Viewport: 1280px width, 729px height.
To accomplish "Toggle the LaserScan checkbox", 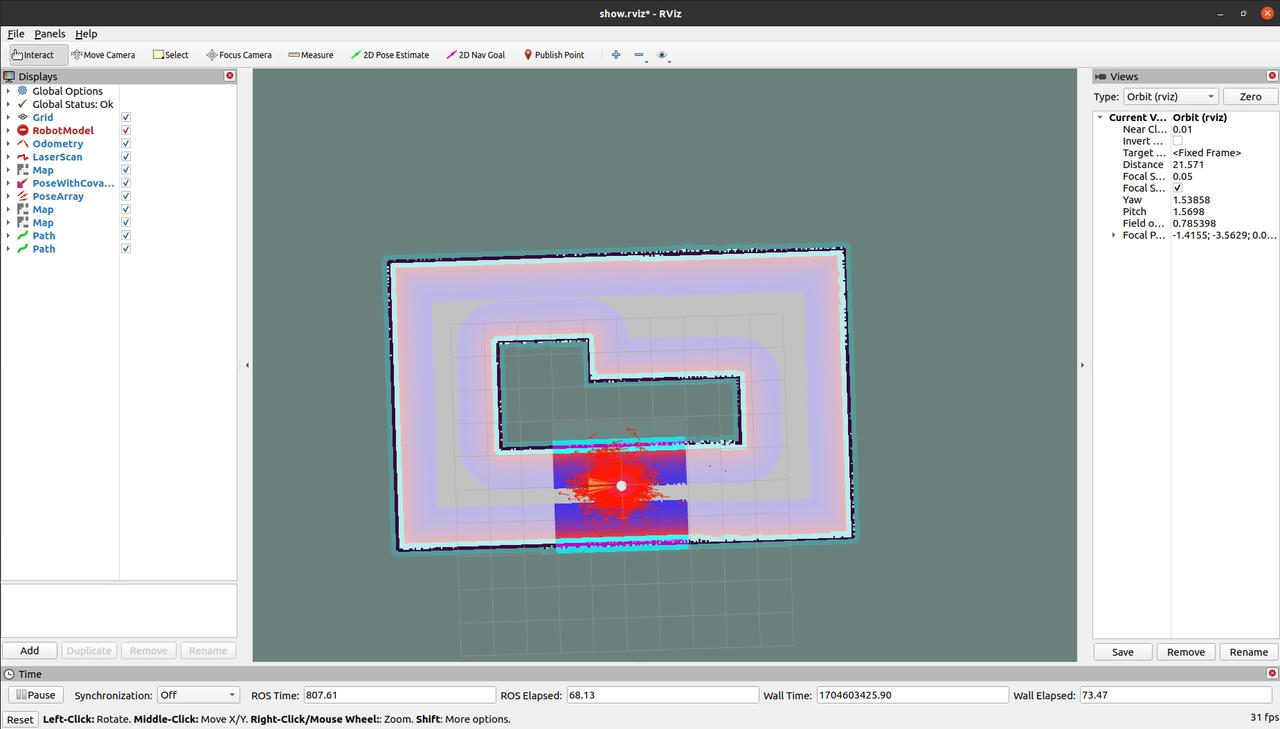I will [x=126, y=157].
